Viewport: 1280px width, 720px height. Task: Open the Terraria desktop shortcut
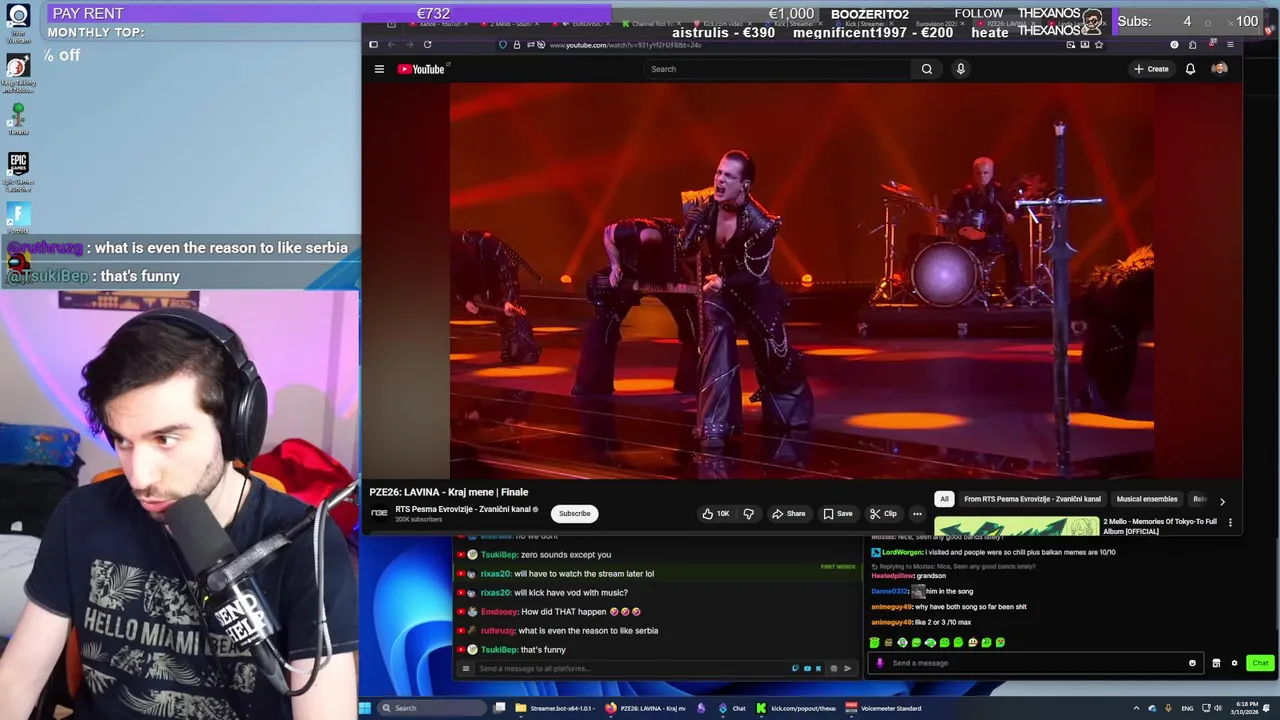[18, 118]
